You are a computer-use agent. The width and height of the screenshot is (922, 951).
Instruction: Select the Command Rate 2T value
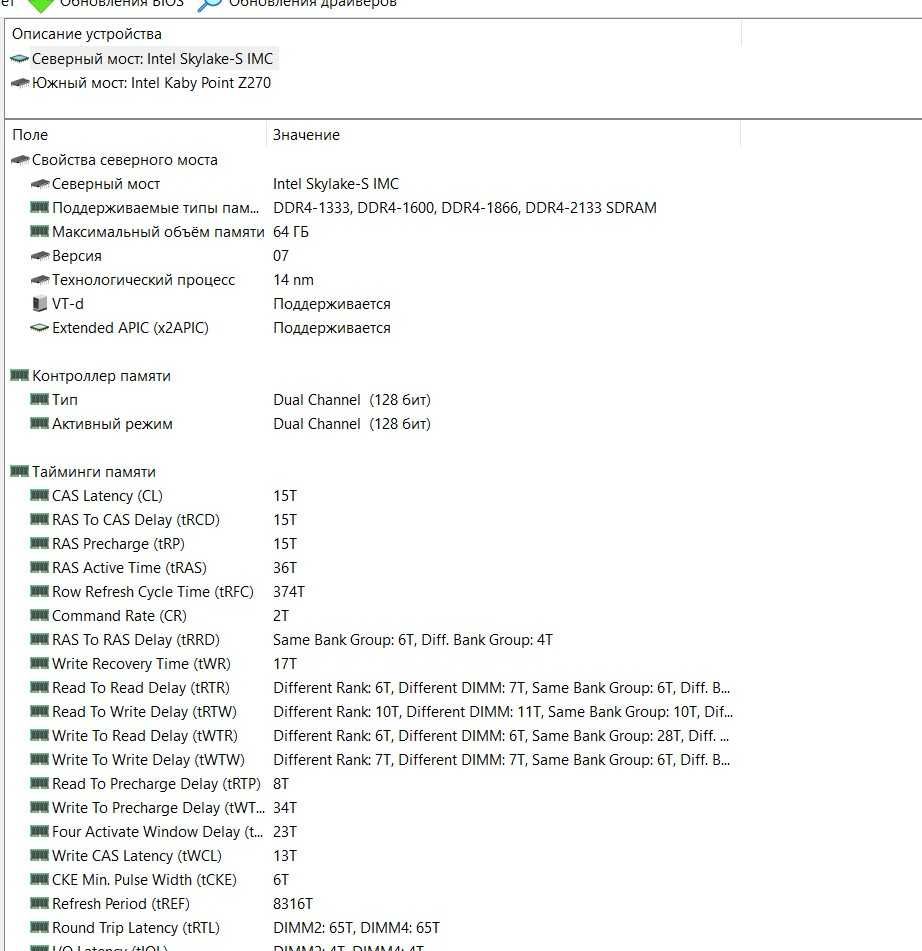[281, 616]
